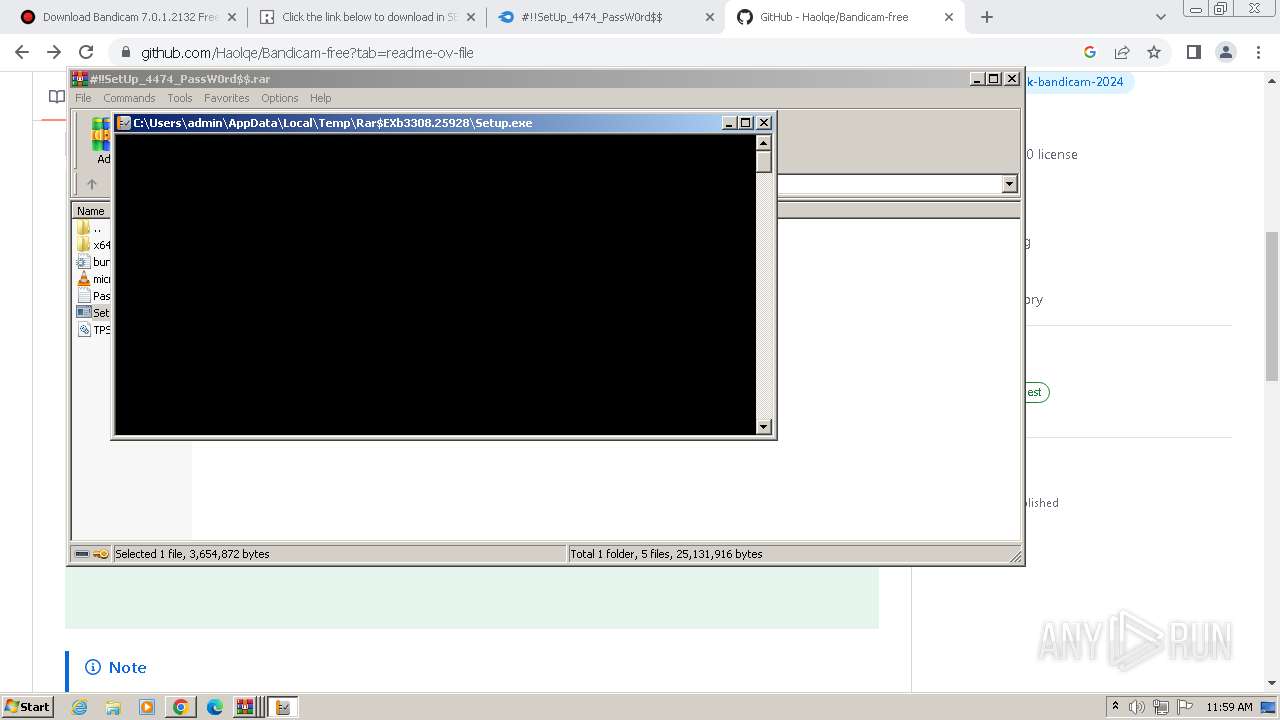Launch Internet Explorer from taskbar
Screen dimensions: 1280x720
pos(80,707)
